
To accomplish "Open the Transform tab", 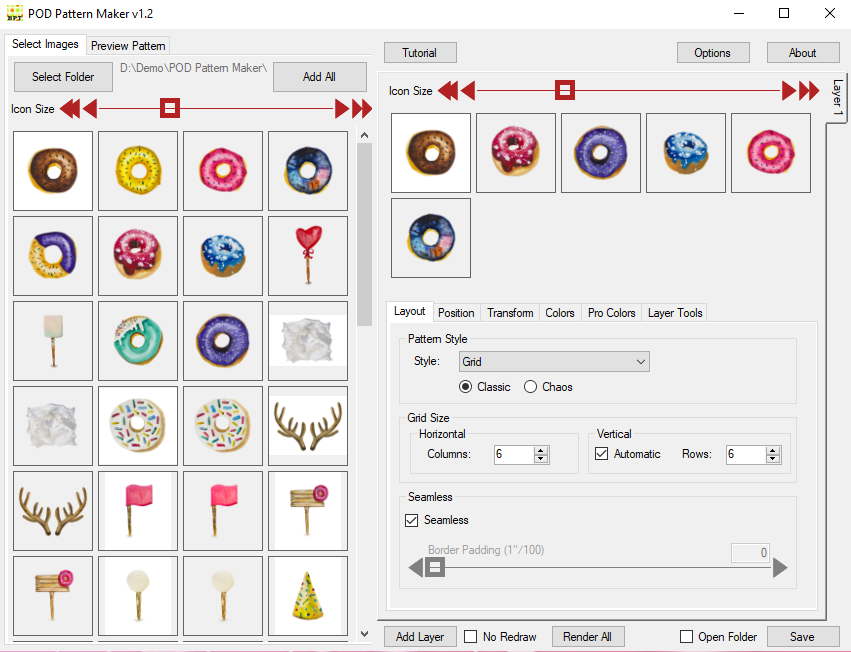I will click(510, 313).
